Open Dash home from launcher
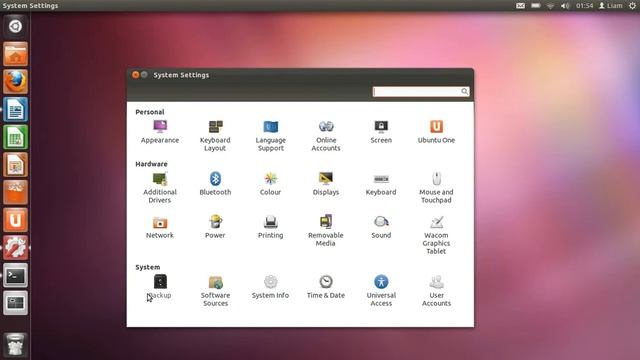640x360 pixels. coord(16,26)
